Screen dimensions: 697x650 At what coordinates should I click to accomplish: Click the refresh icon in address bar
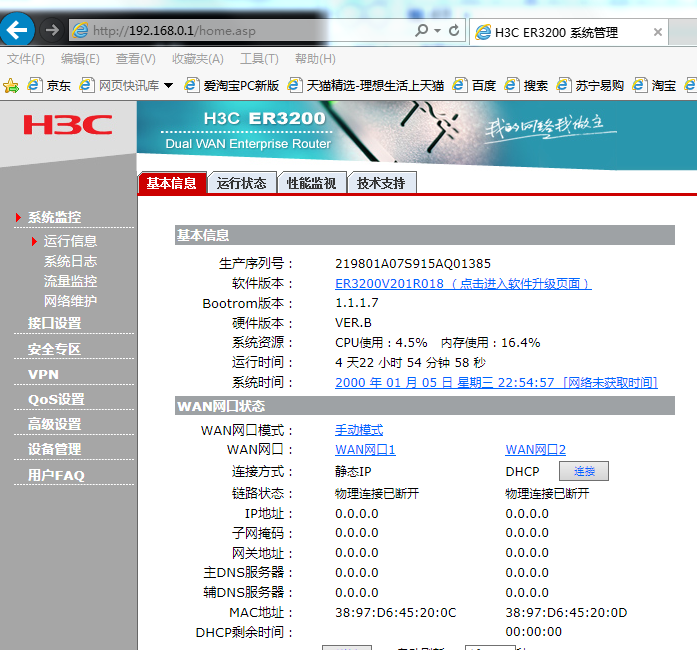(x=454, y=30)
